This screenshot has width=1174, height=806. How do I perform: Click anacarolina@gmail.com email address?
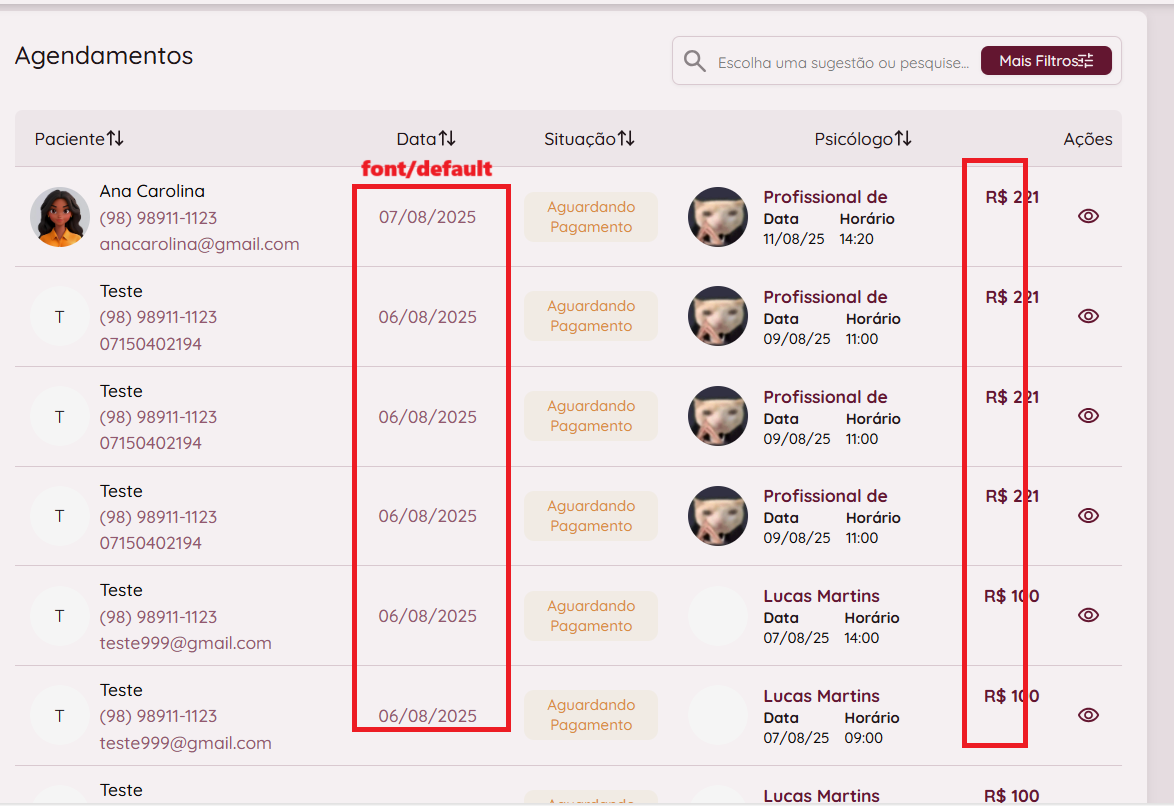click(199, 244)
